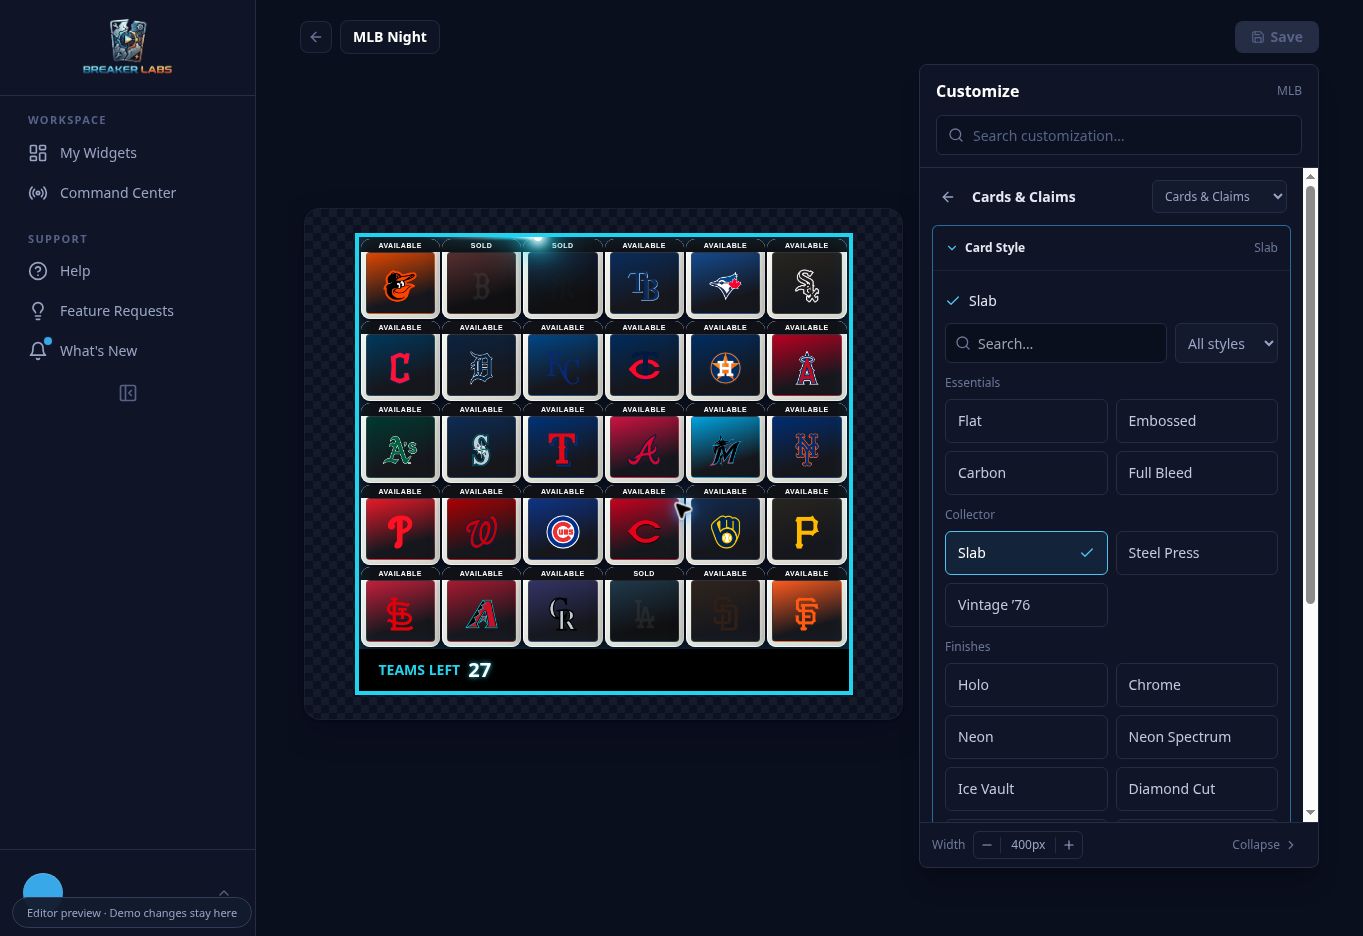Click the Phillies team card
Screen dimensions: 1363x936
coord(400,523)
